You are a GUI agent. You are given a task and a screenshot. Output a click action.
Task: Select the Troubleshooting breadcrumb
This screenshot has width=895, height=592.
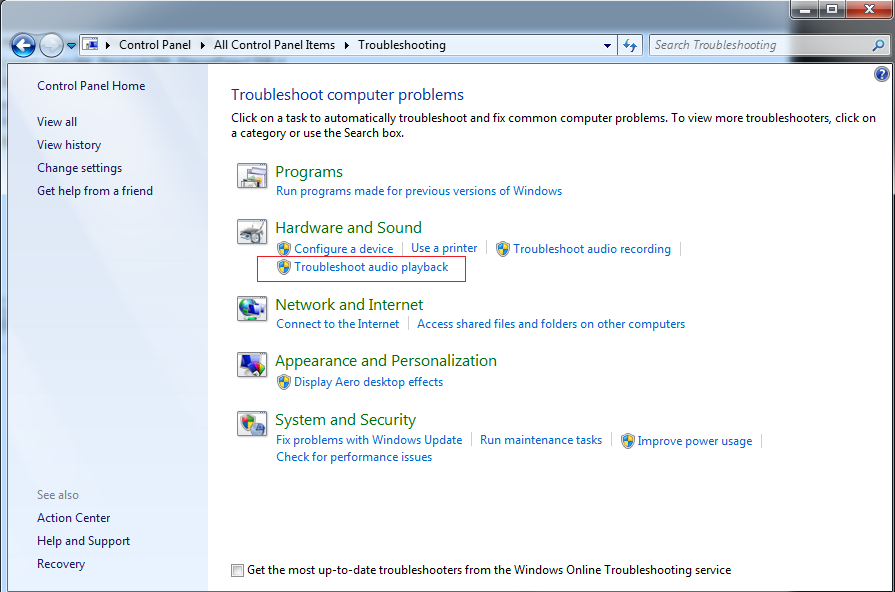click(x=402, y=45)
